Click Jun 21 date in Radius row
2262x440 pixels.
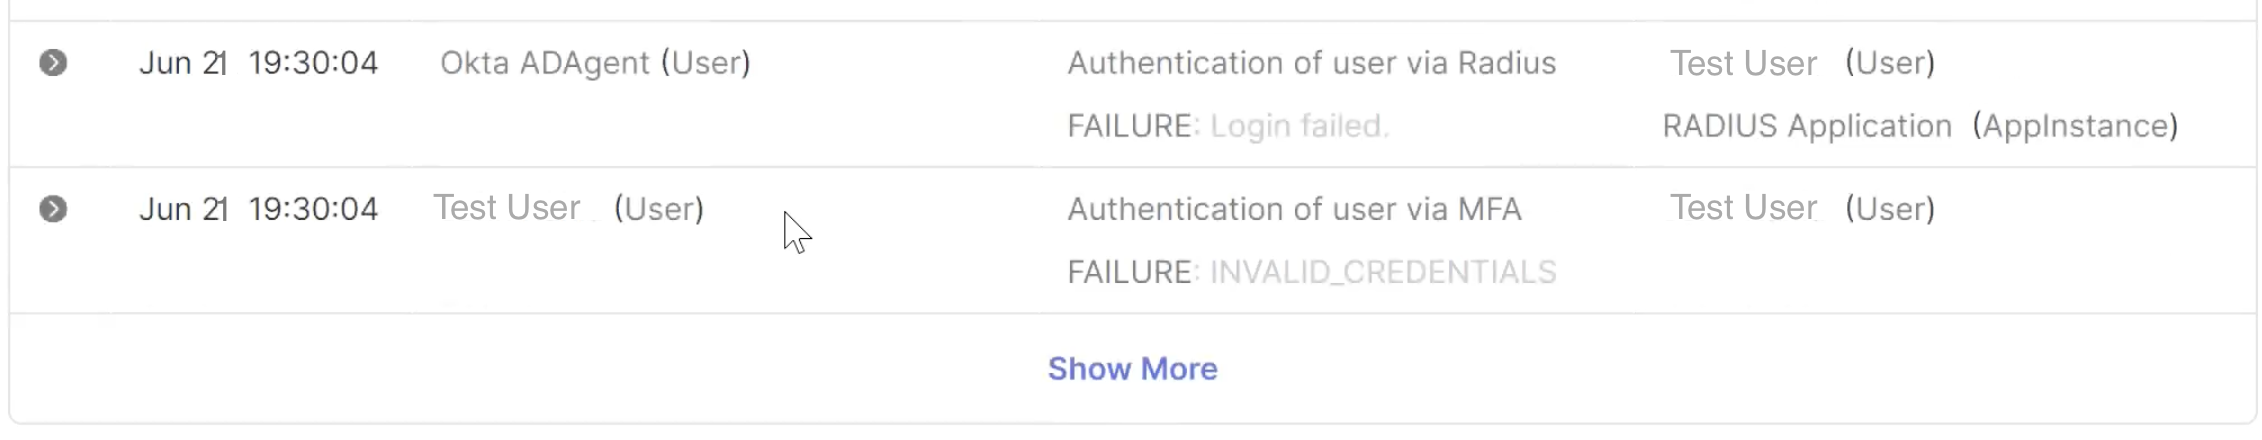click(x=183, y=63)
